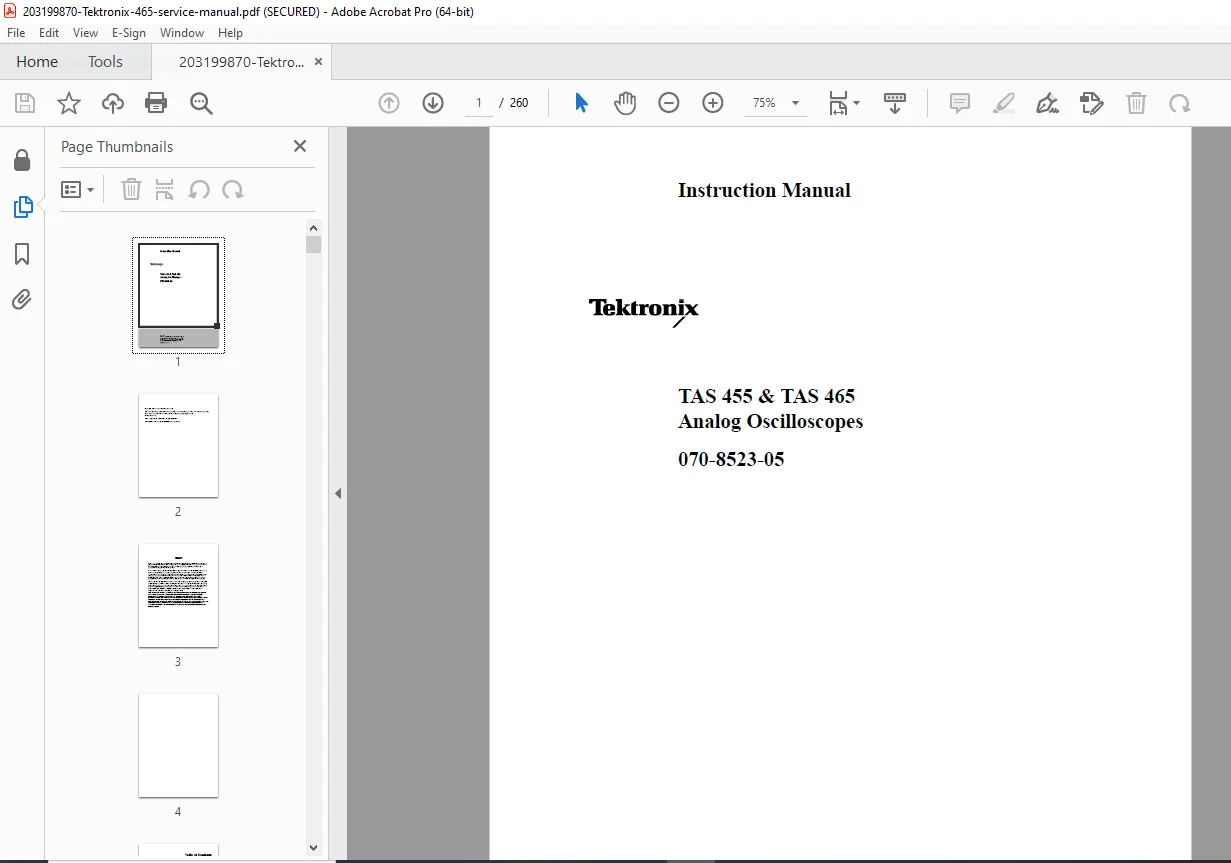This screenshot has height=863, width=1231.
Task: Select page 1 thumbnail
Action: click(178, 295)
